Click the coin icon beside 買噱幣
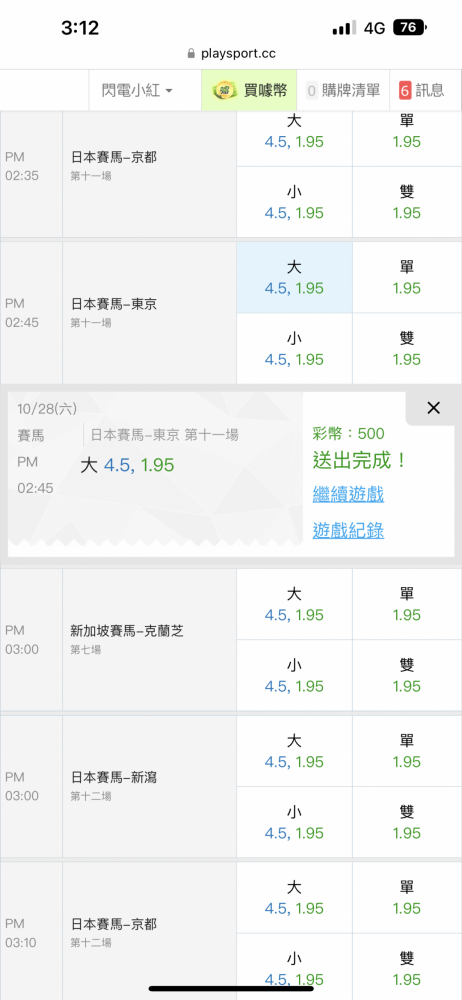Viewport: 462px width, 1000px height. 225,90
